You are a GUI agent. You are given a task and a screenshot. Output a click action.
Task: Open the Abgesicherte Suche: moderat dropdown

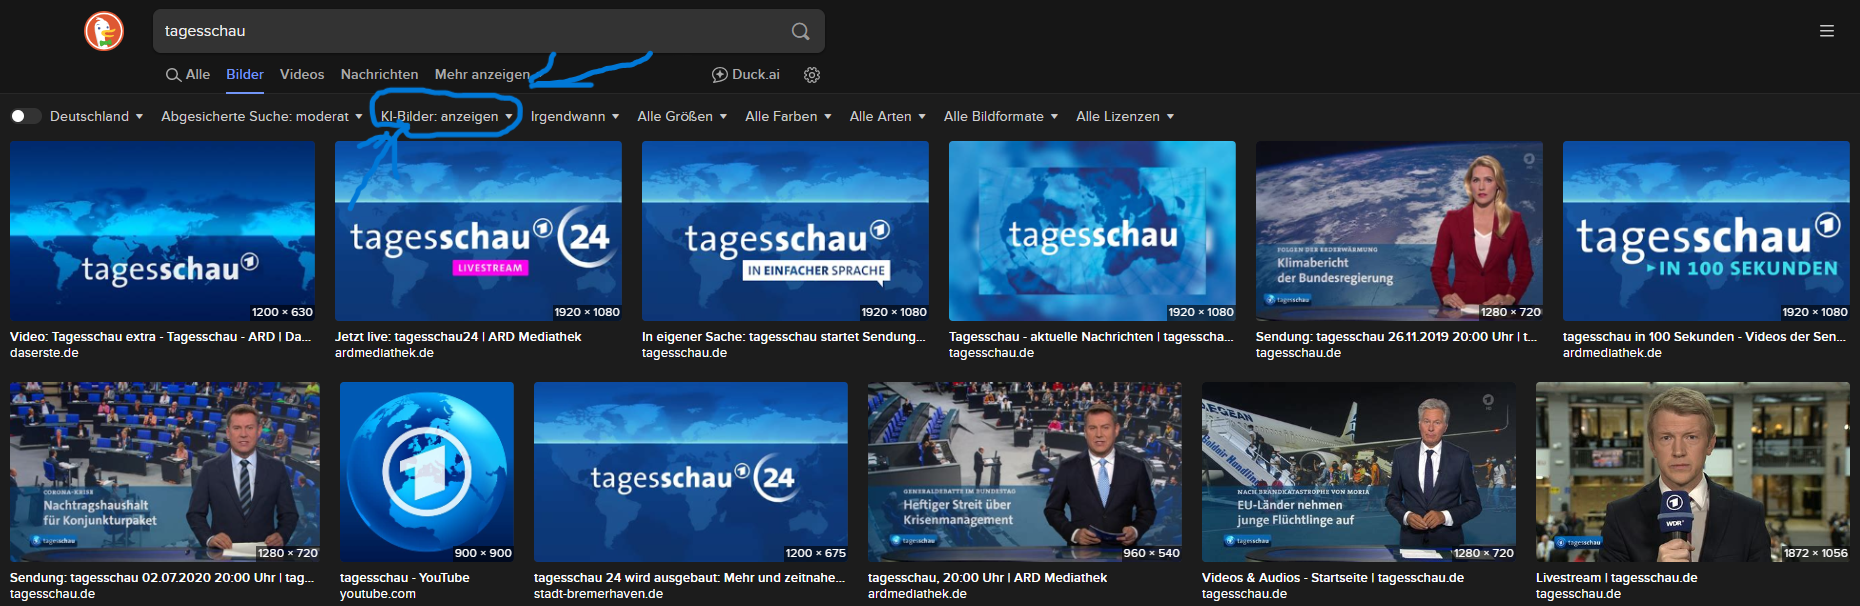click(x=261, y=116)
